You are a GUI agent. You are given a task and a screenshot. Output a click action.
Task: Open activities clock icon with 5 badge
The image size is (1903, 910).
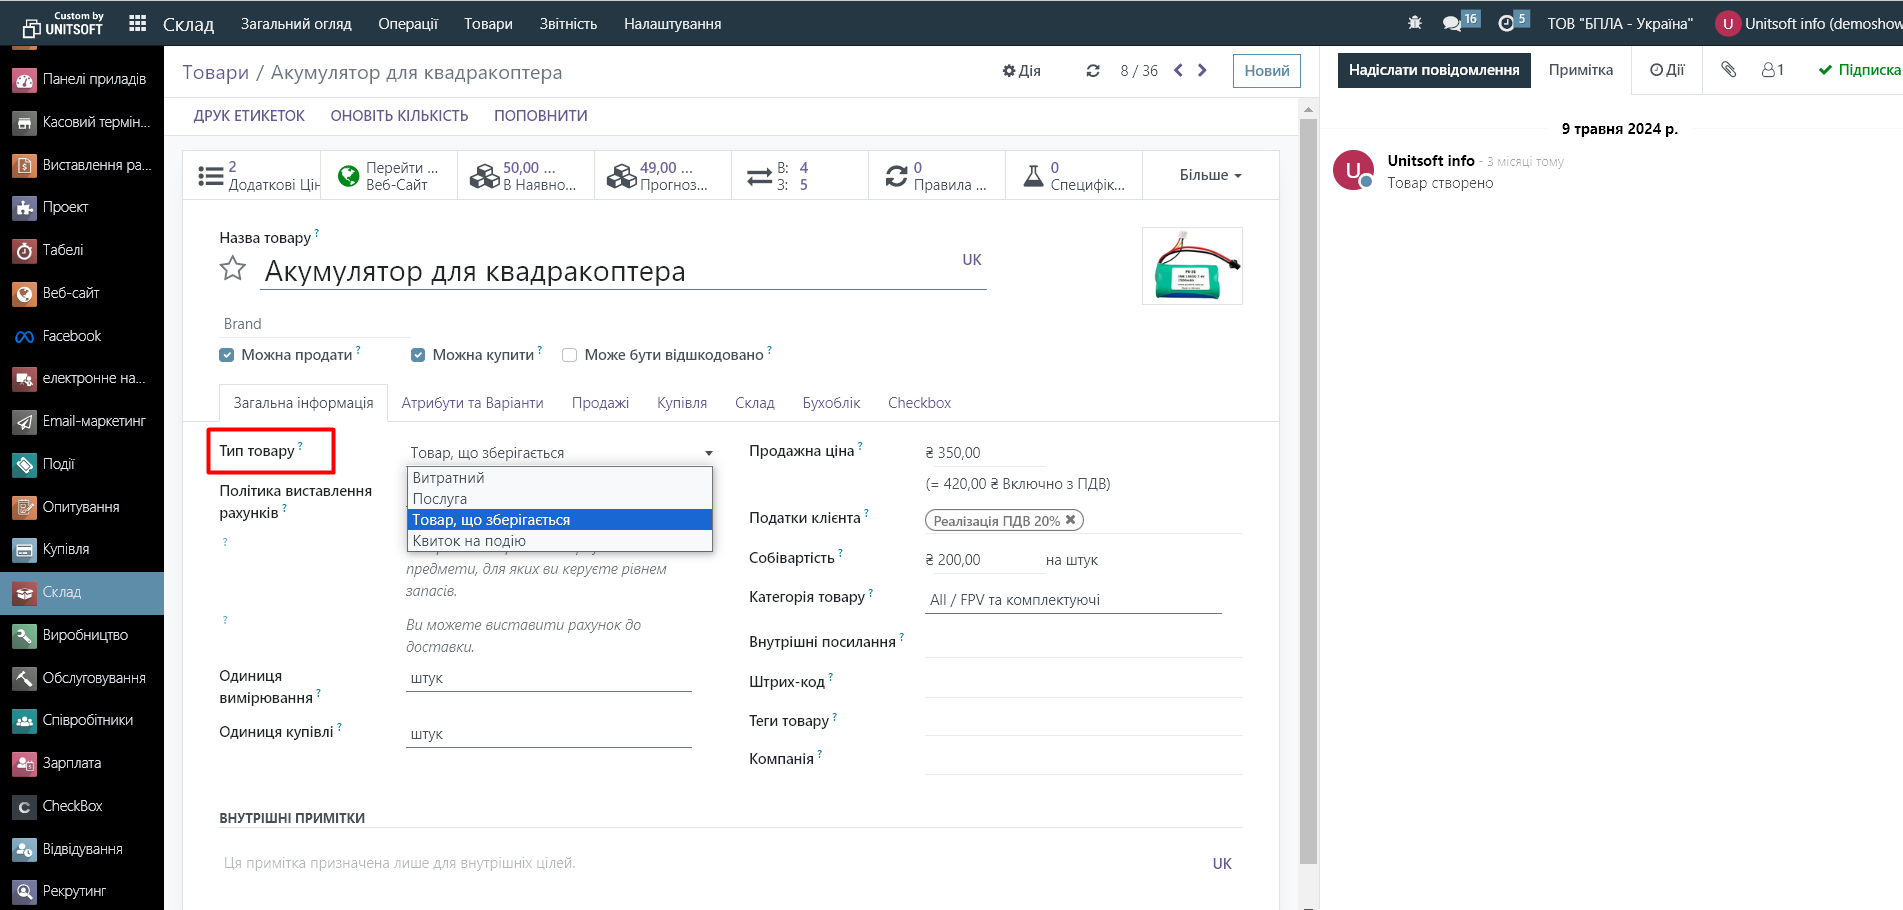pos(1506,23)
